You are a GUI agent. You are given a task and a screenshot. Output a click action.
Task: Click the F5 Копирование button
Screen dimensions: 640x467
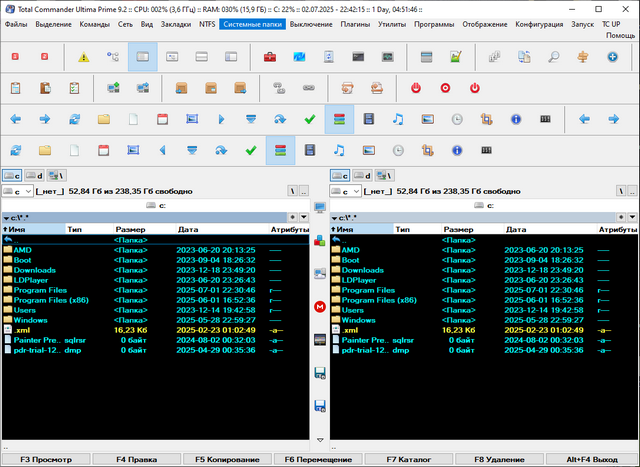tap(227, 459)
